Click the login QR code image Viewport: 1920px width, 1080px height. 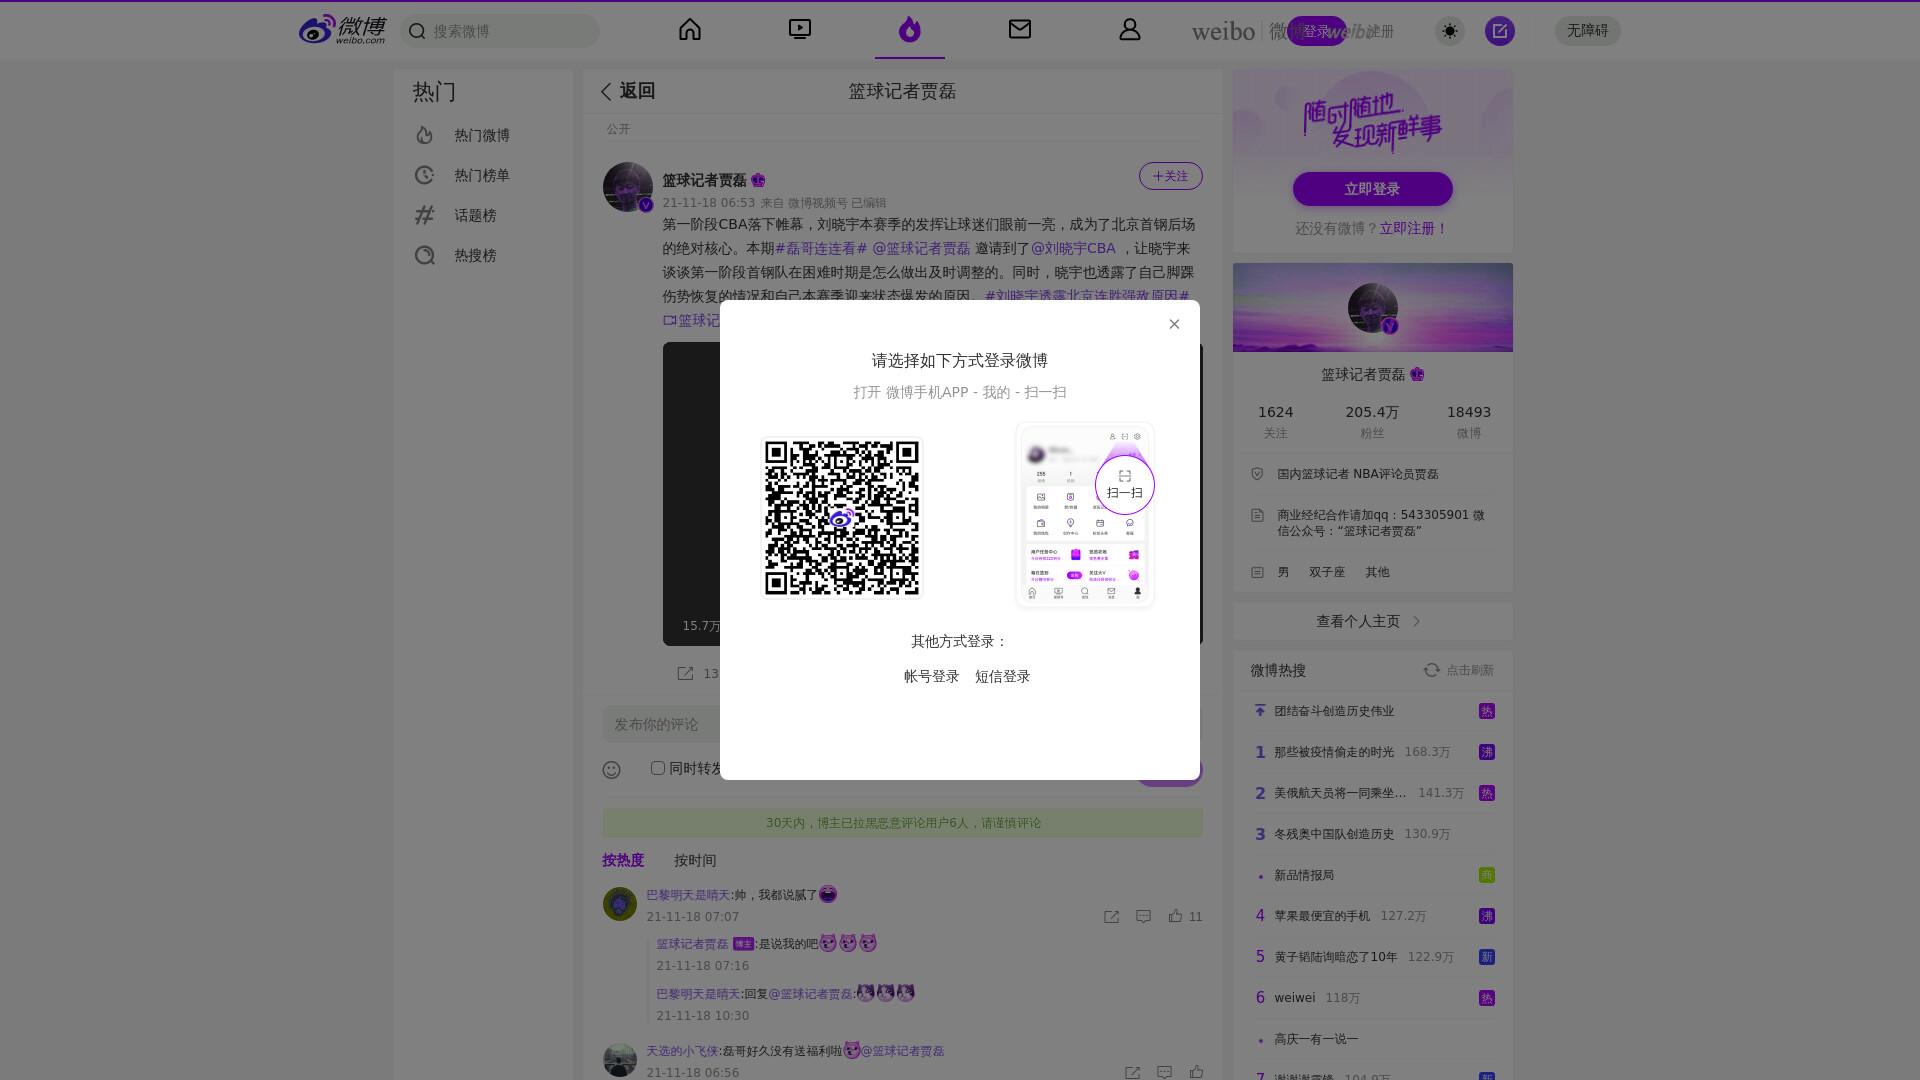pos(842,518)
